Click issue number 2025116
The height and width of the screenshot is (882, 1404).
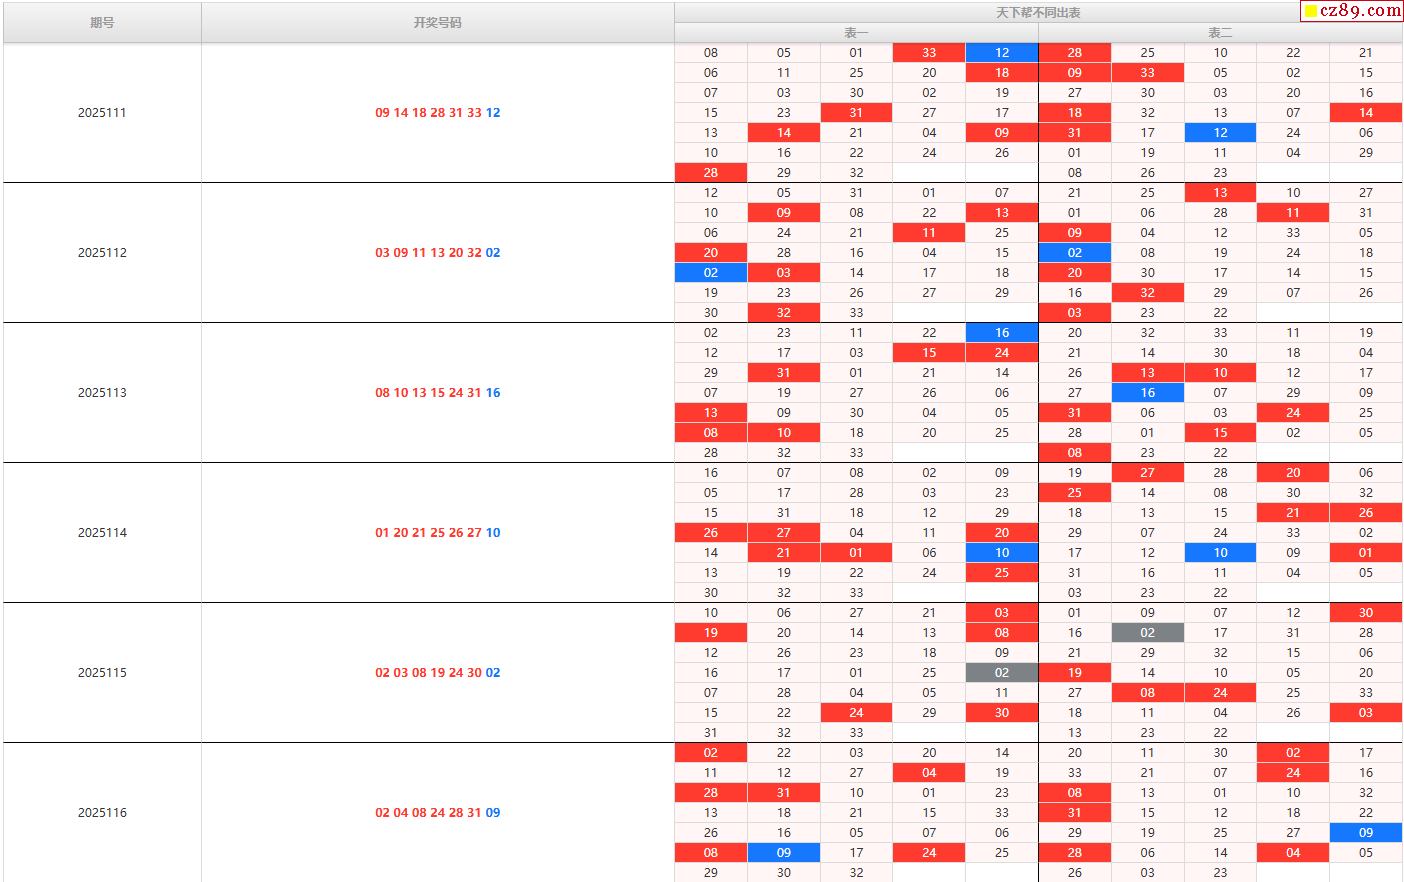(102, 813)
